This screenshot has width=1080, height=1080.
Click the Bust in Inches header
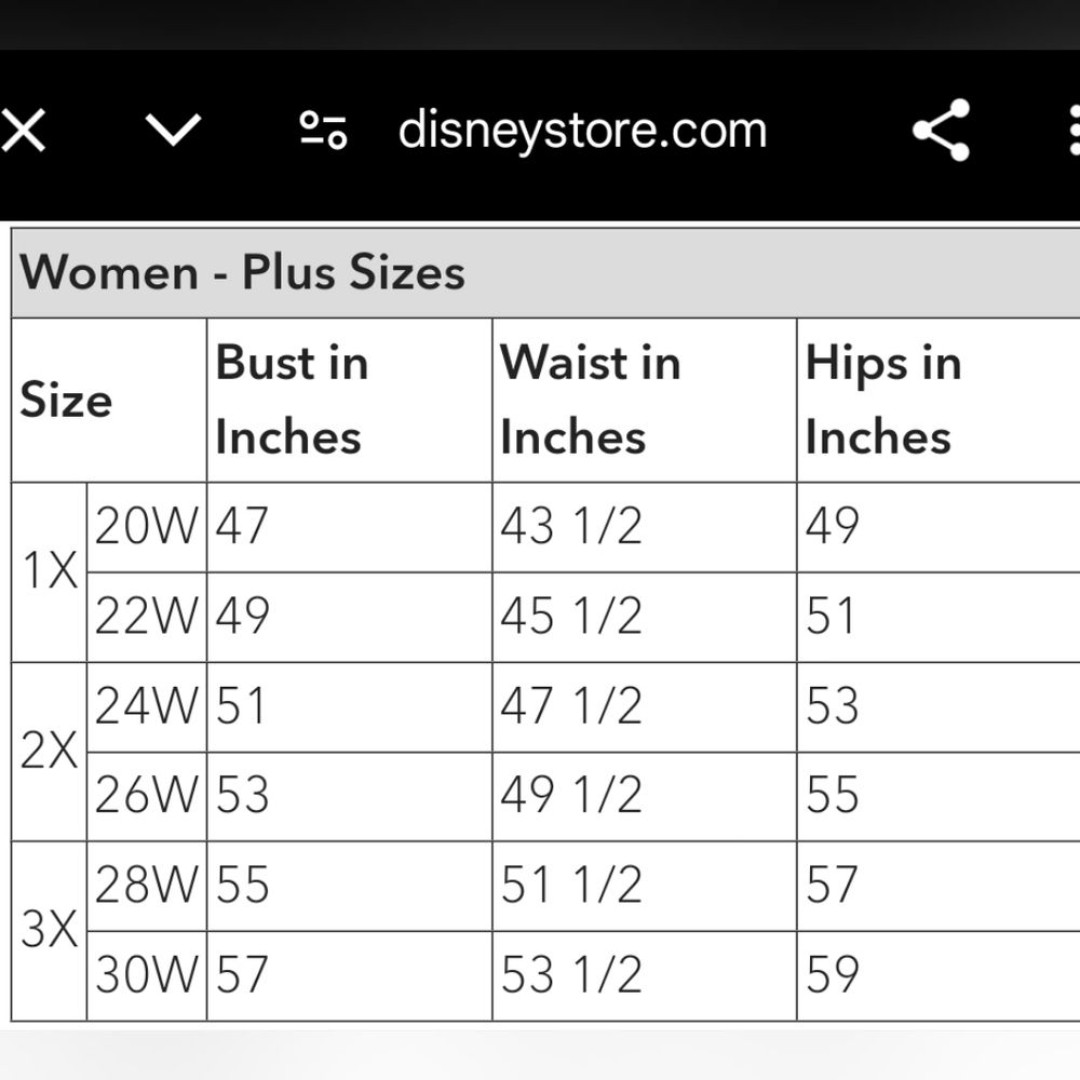click(x=292, y=400)
